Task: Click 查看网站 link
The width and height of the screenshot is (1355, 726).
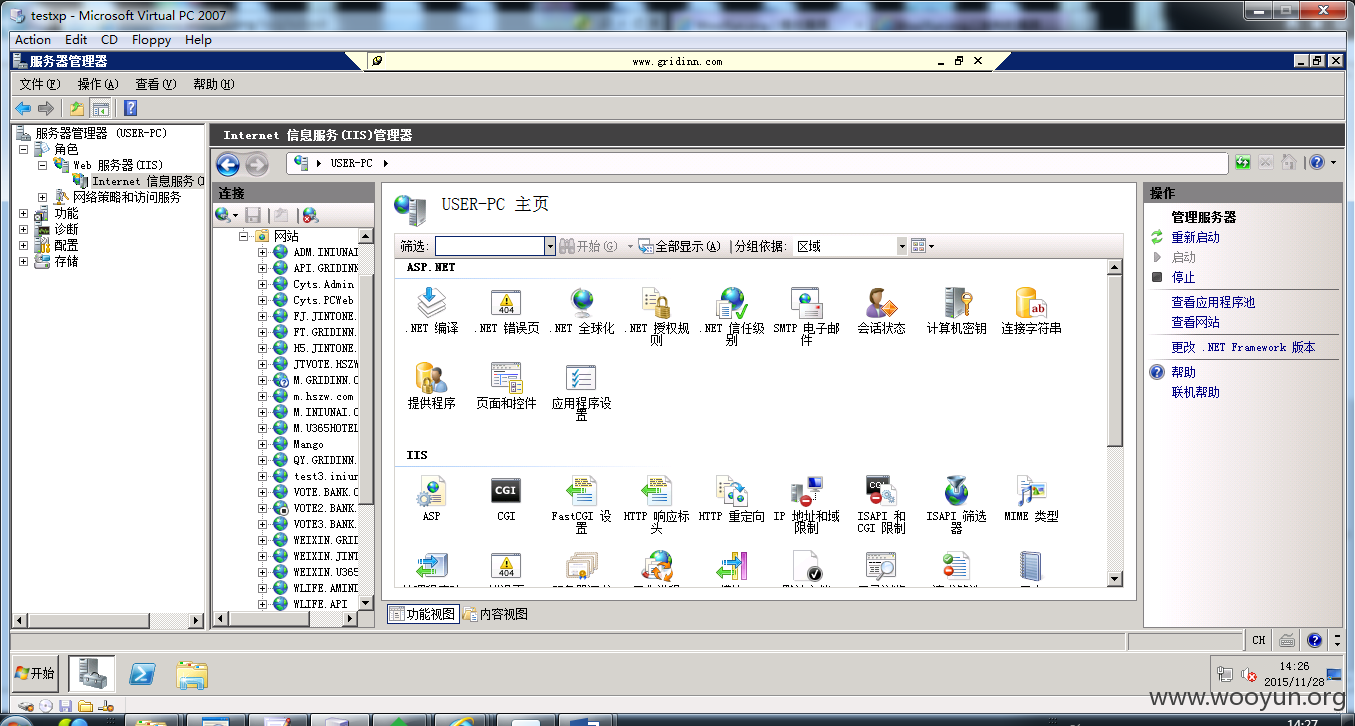Action: 1195,322
